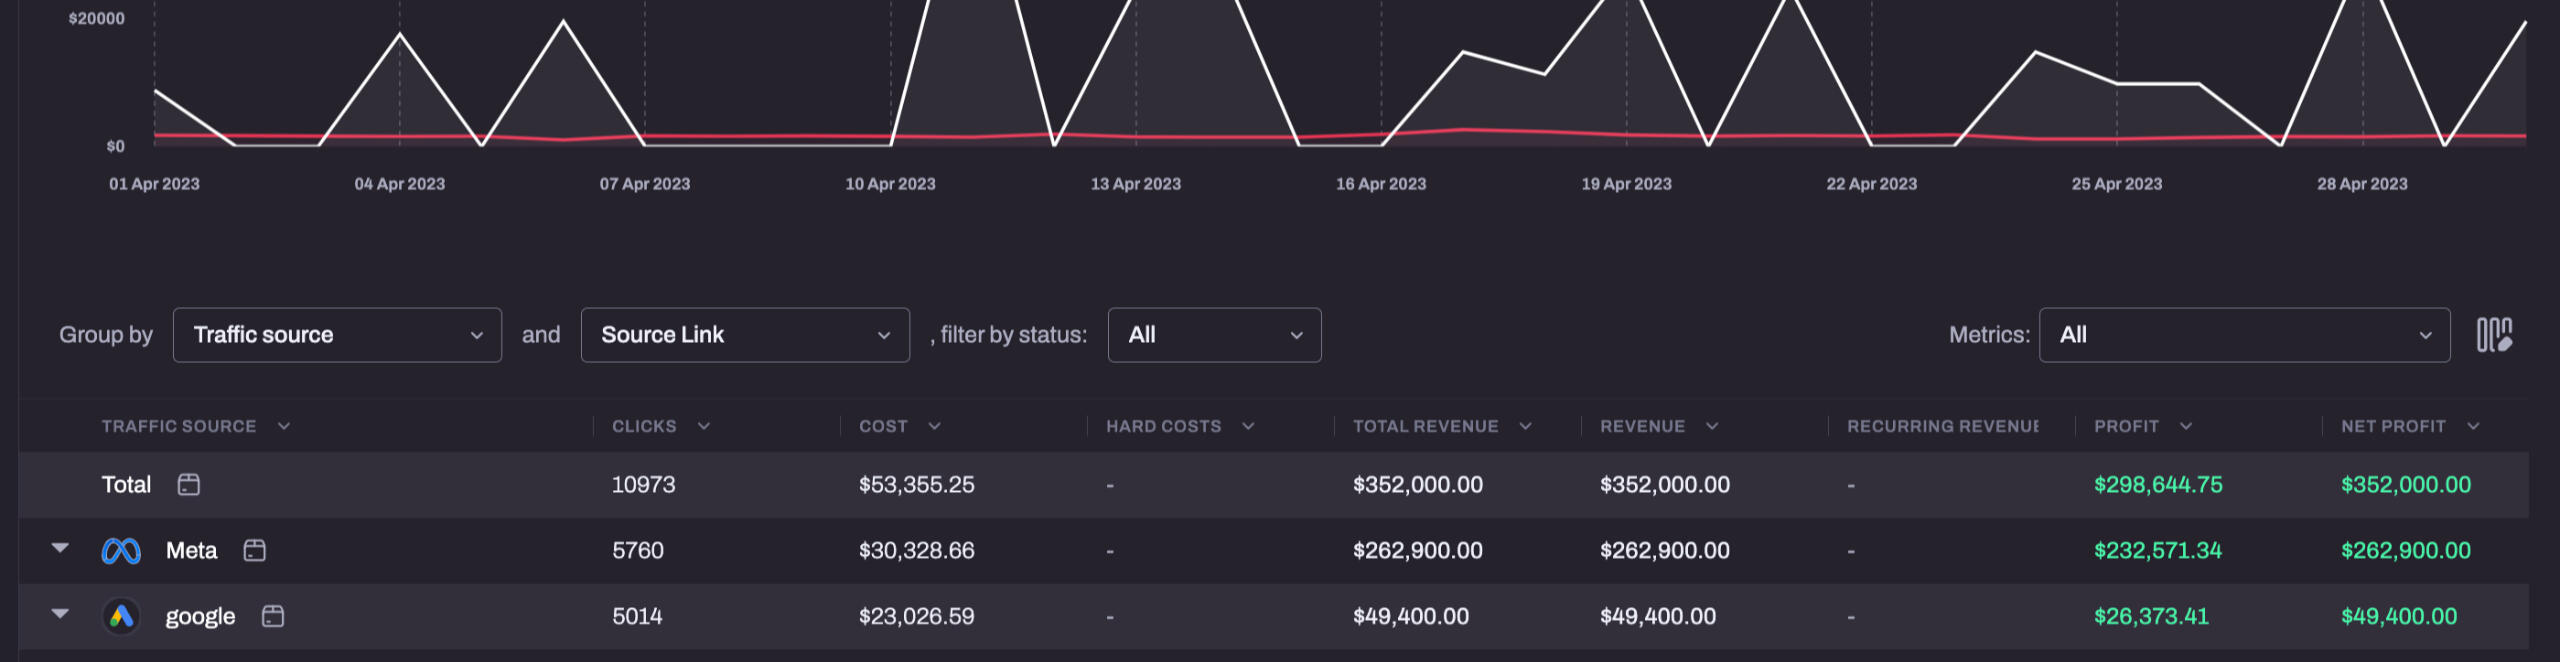This screenshot has height=662, width=2560.
Task: Click the calendar icon beside Meta
Action: [255, 551]
